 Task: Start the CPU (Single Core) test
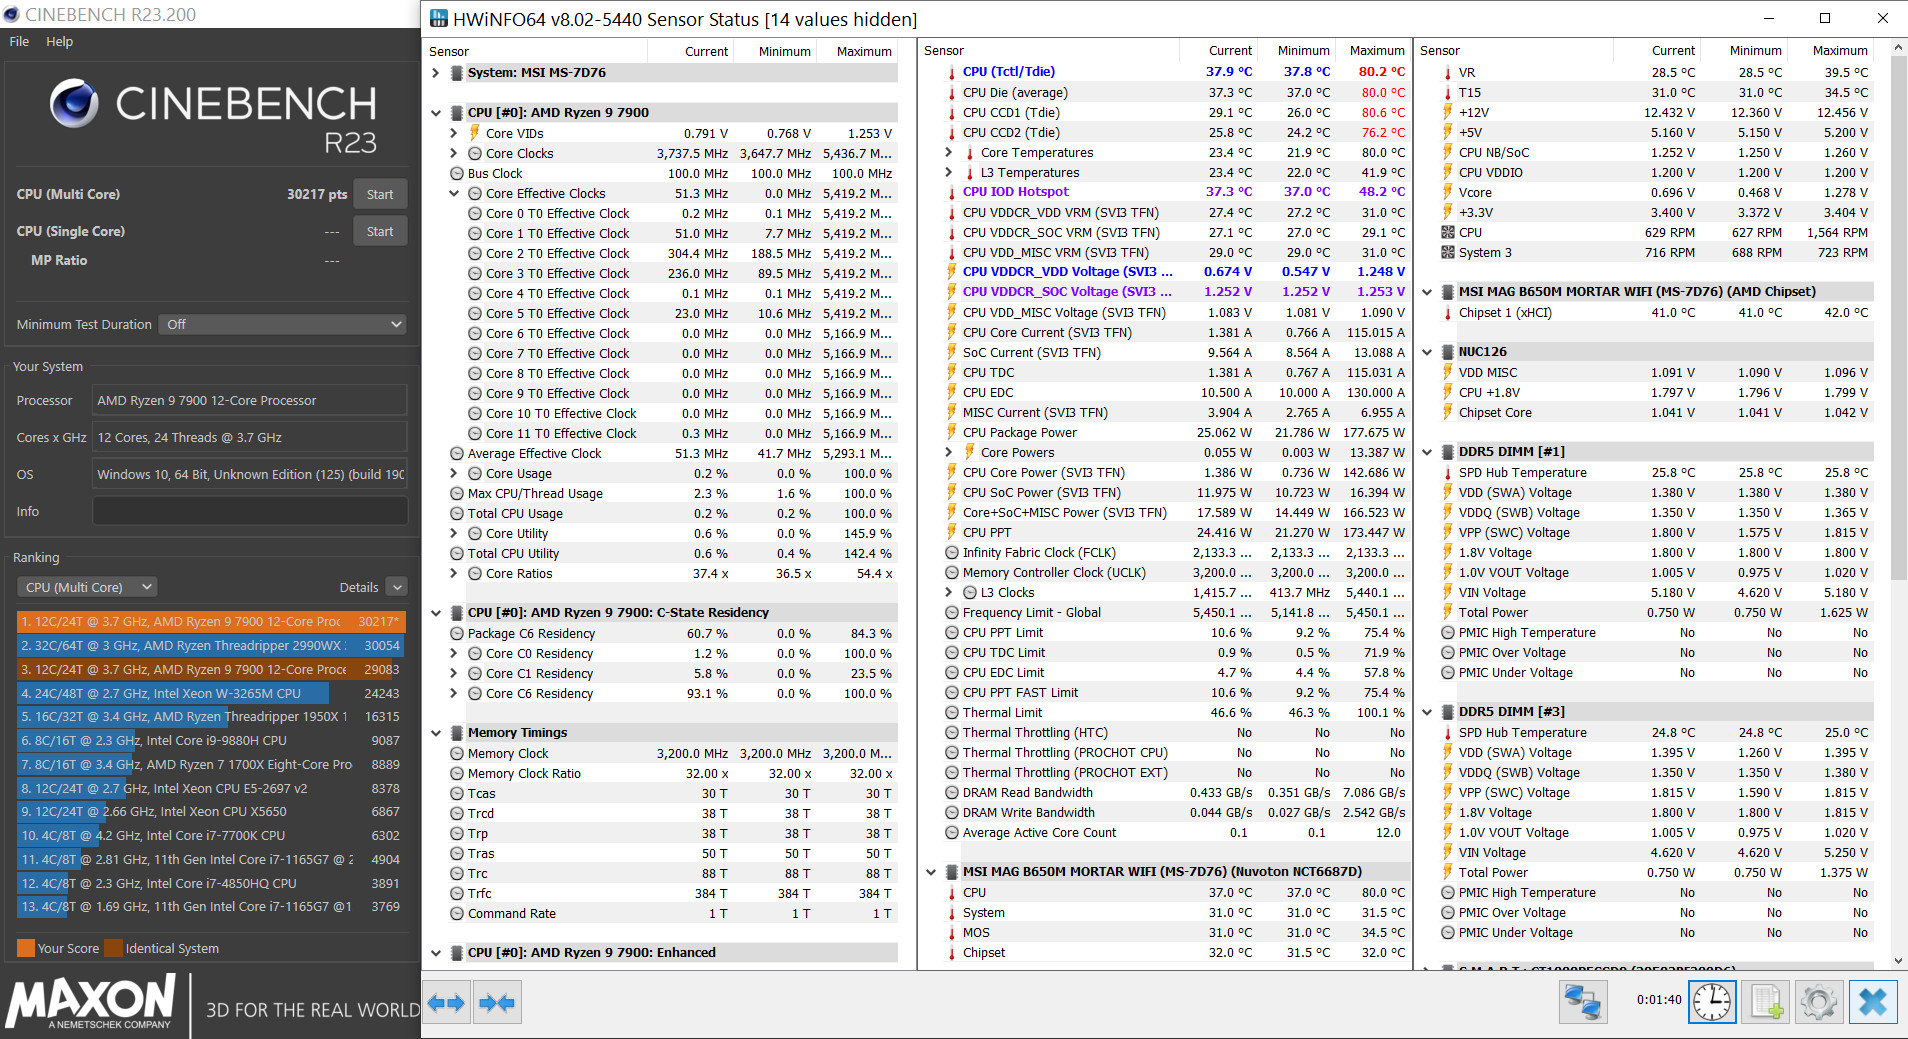(x=380, y=231)
